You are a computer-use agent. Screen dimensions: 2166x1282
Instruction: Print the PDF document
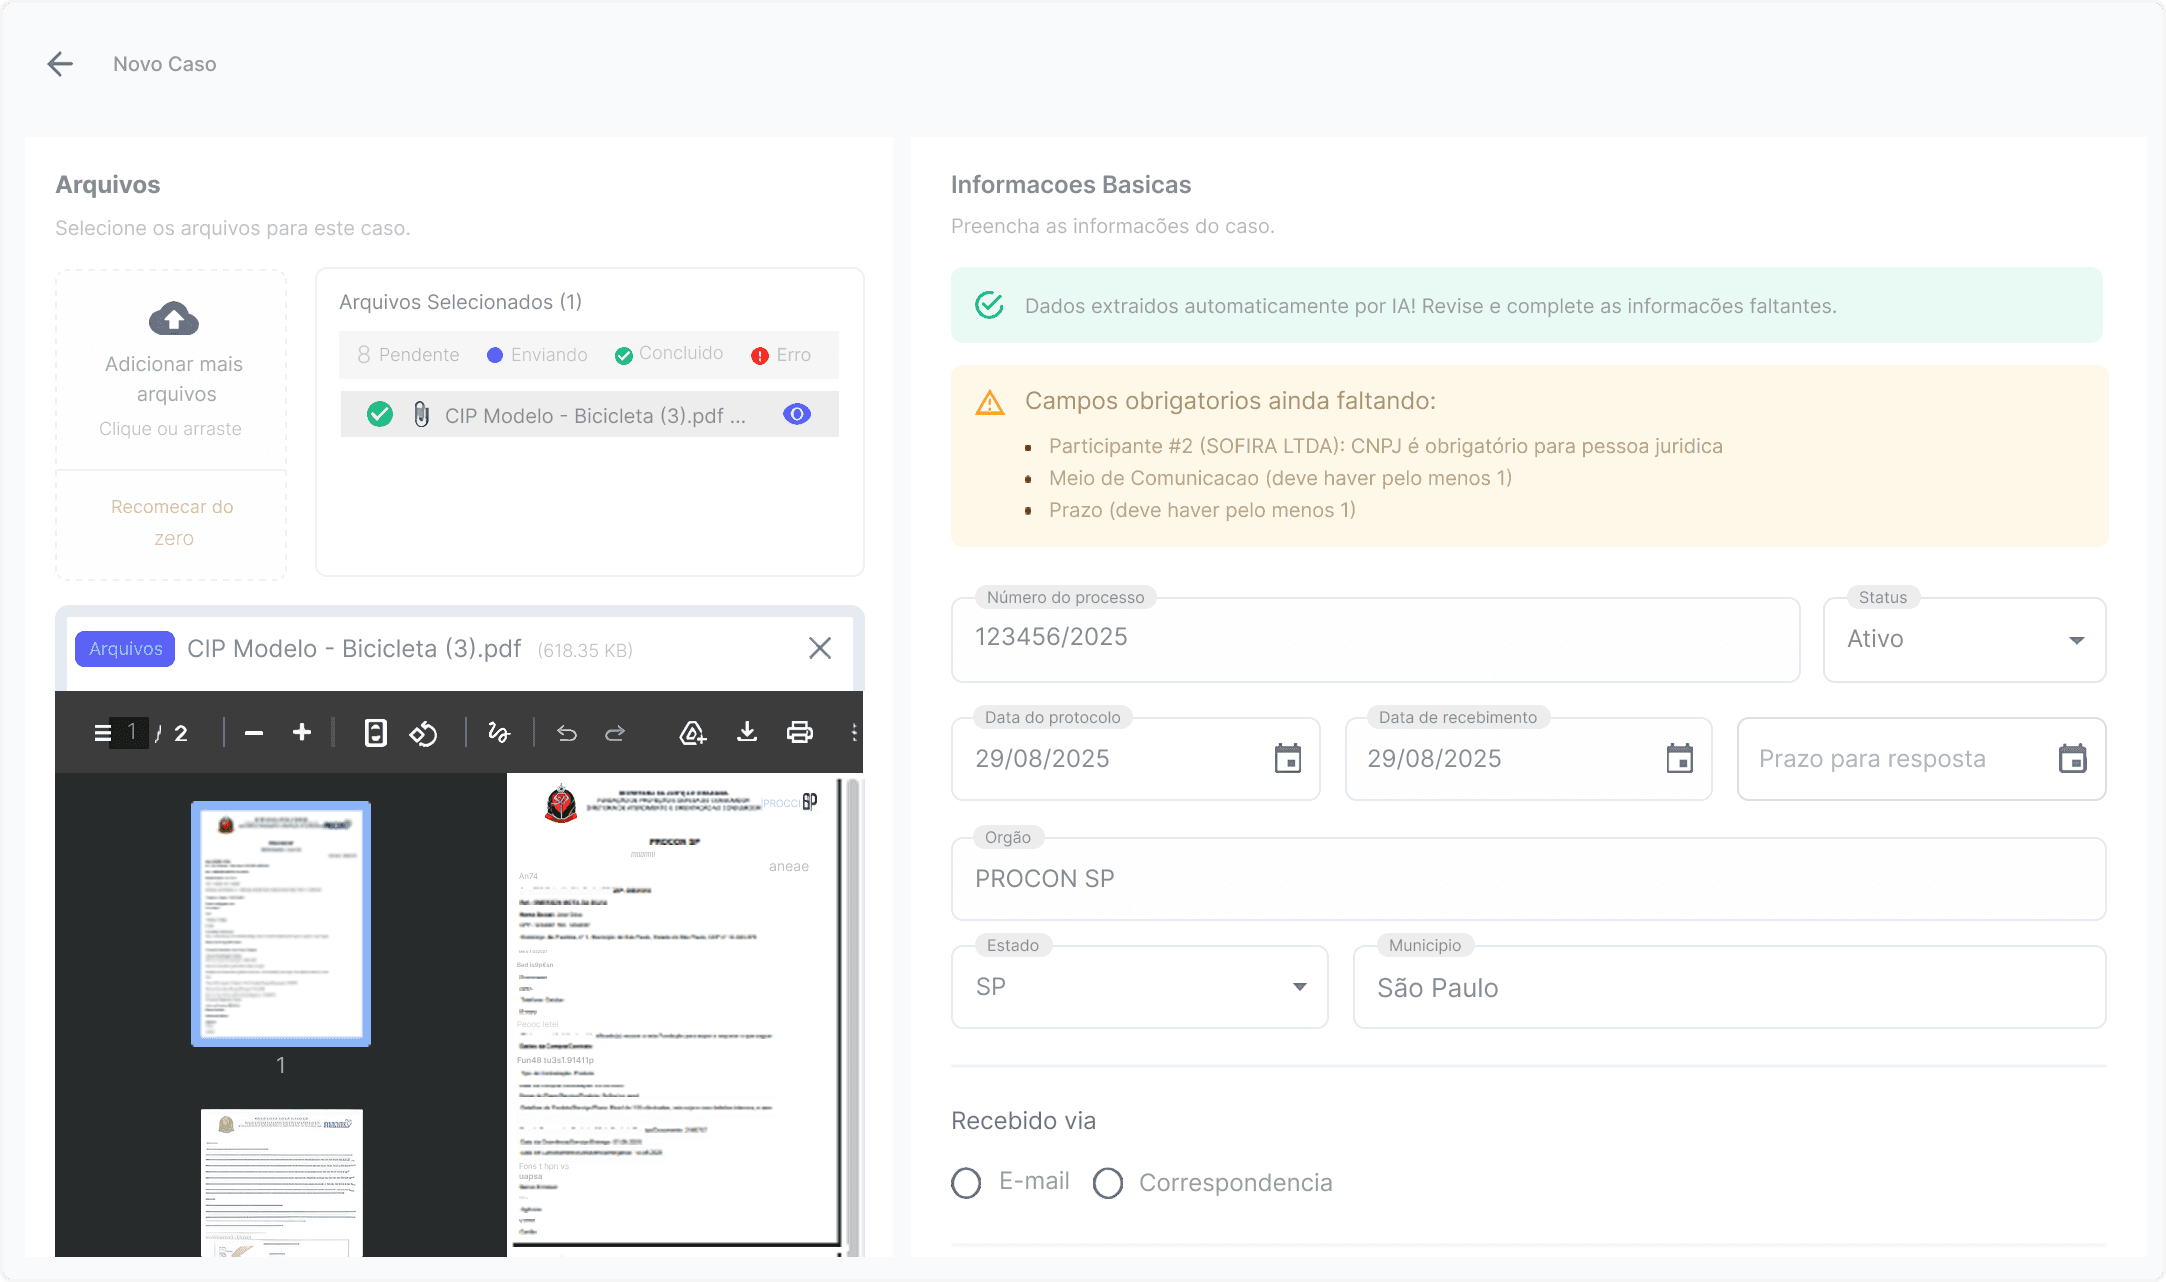click(x=799, y=733)
